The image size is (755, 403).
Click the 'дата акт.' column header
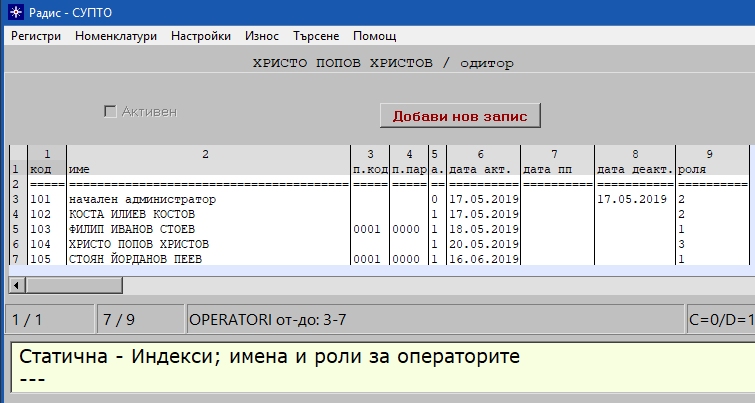coord(483,169)
